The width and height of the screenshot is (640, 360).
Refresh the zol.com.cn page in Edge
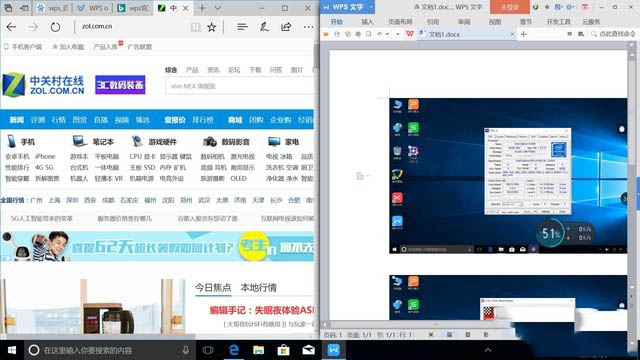55,27
